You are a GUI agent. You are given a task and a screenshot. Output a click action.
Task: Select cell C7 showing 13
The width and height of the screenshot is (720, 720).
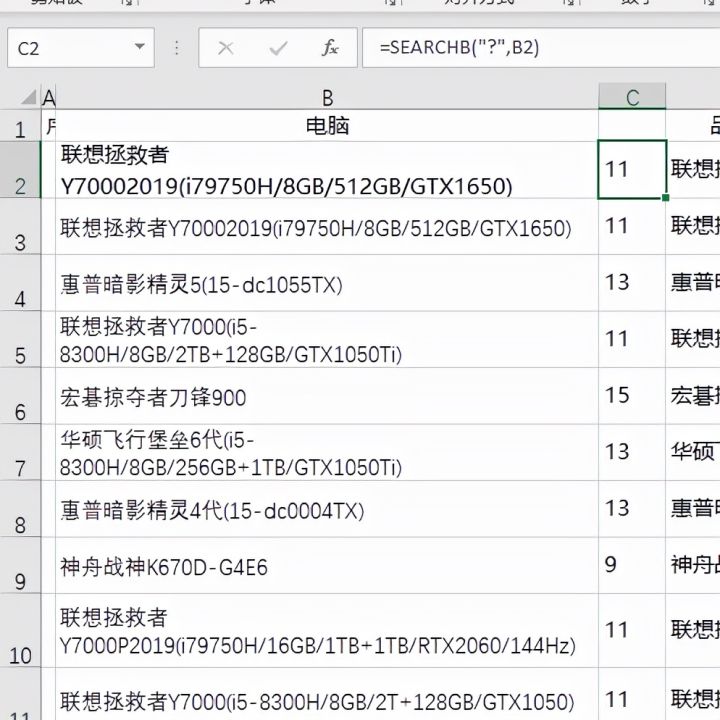point(632,452)
